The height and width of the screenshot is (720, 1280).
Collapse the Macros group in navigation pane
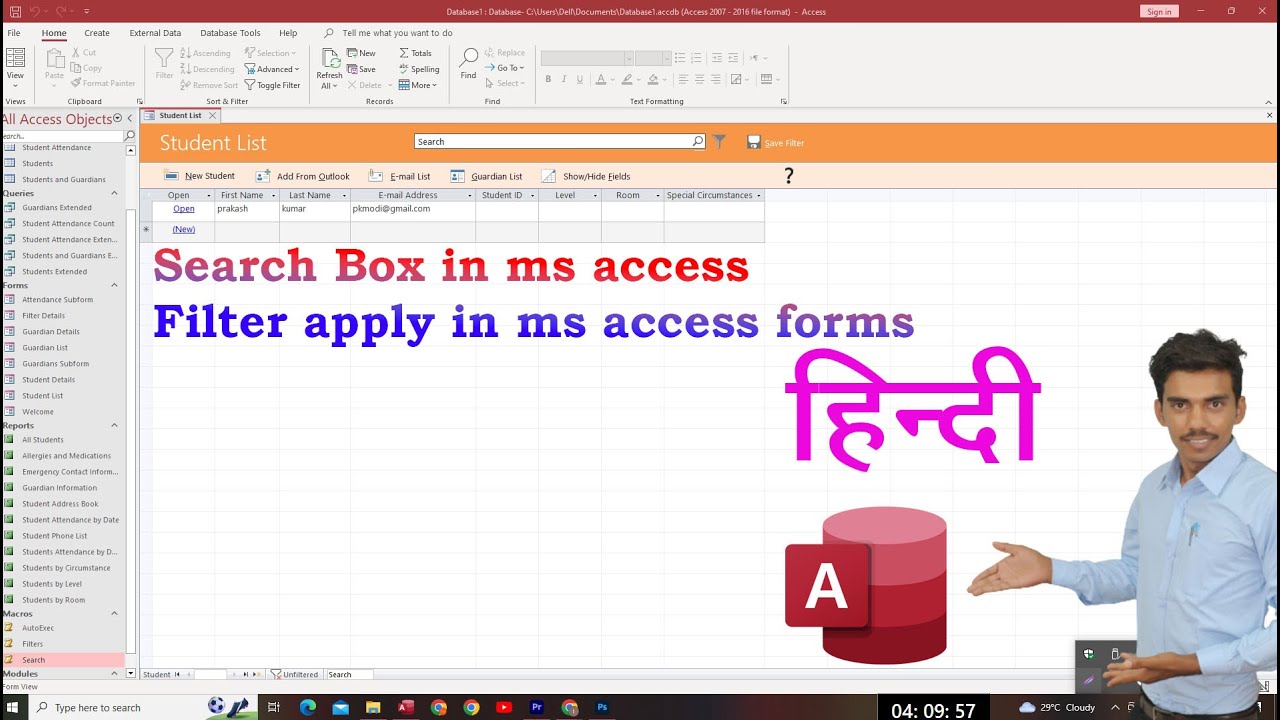(114, 613)
